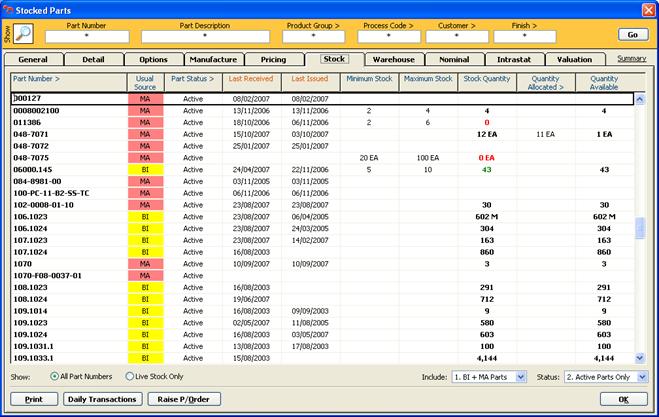Click the Summary link
The height and width of the screenshot is (417, 659).
[632, 58]
